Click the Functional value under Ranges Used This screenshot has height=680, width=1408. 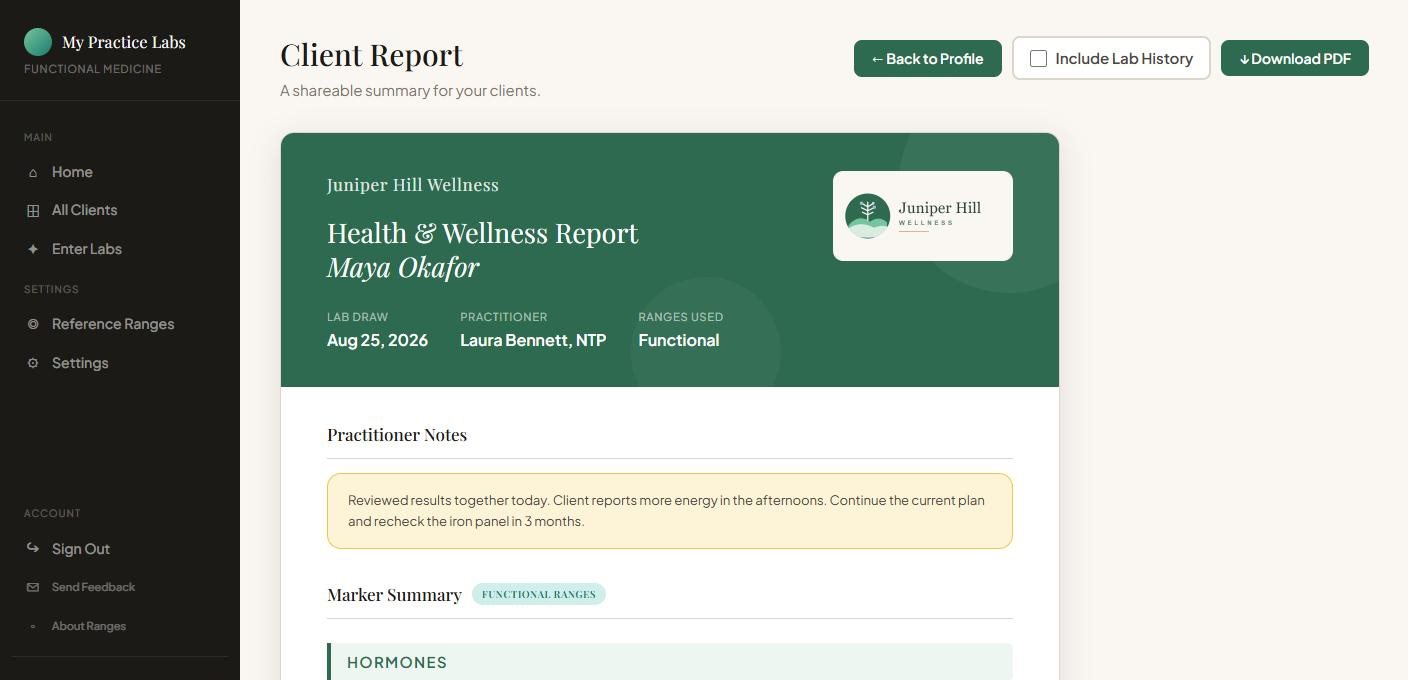[679, 340]
